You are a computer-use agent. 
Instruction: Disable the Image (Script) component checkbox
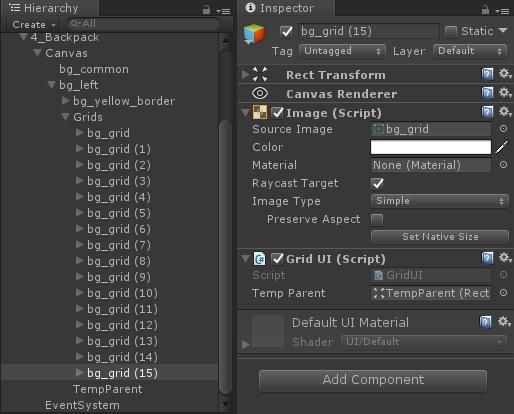[x=277, y=113]
